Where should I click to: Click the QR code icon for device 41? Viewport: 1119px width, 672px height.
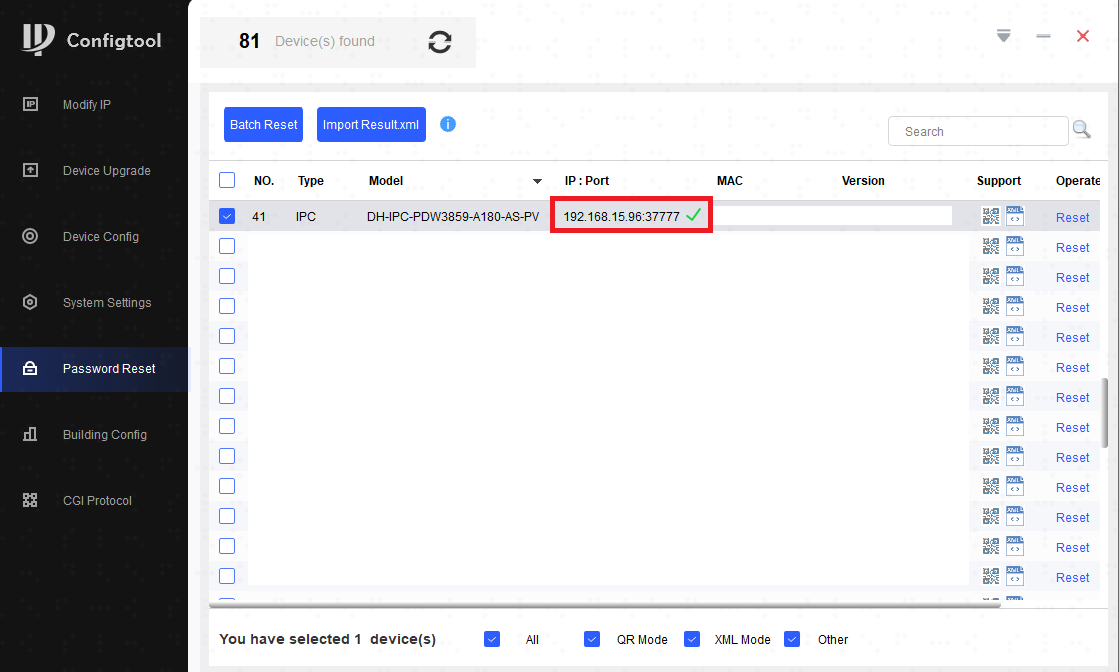coord(991,216)
